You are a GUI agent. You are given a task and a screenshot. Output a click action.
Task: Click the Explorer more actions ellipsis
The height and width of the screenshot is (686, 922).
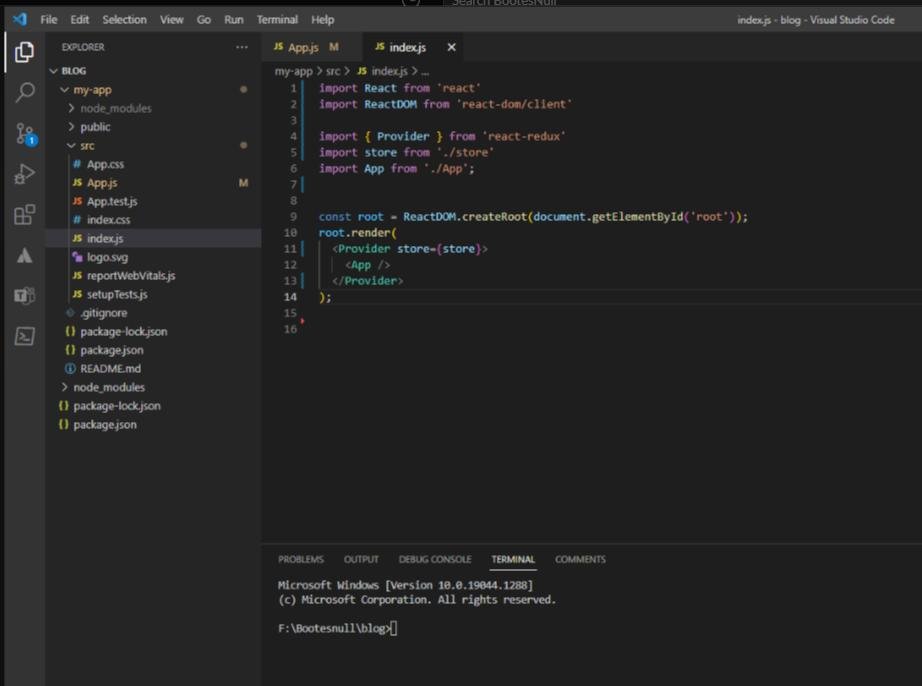241,47
